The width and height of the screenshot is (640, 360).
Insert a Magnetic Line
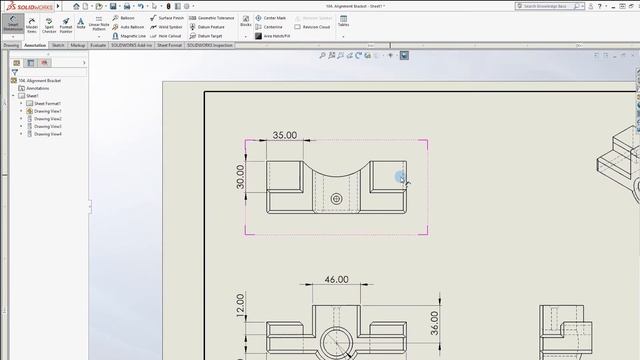point(129,36)
